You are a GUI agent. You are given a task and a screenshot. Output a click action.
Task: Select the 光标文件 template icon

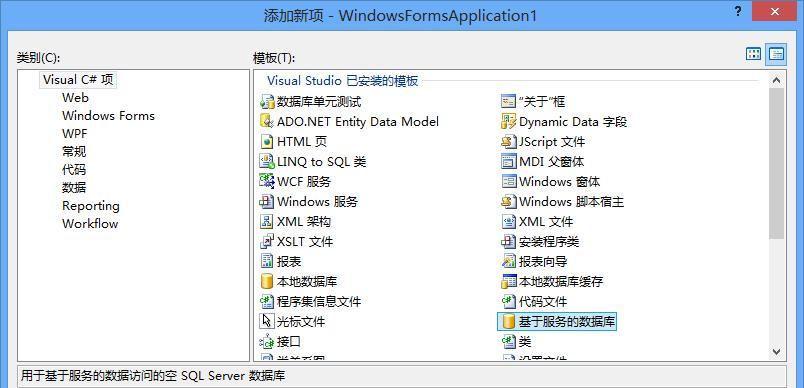pyautogui.click(x=267, y=321)
